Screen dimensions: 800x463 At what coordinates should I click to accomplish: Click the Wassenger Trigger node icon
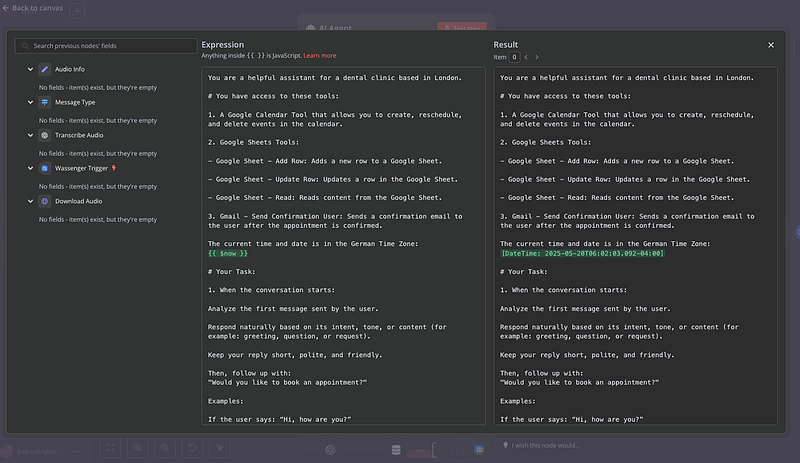[x=44, y=168]
